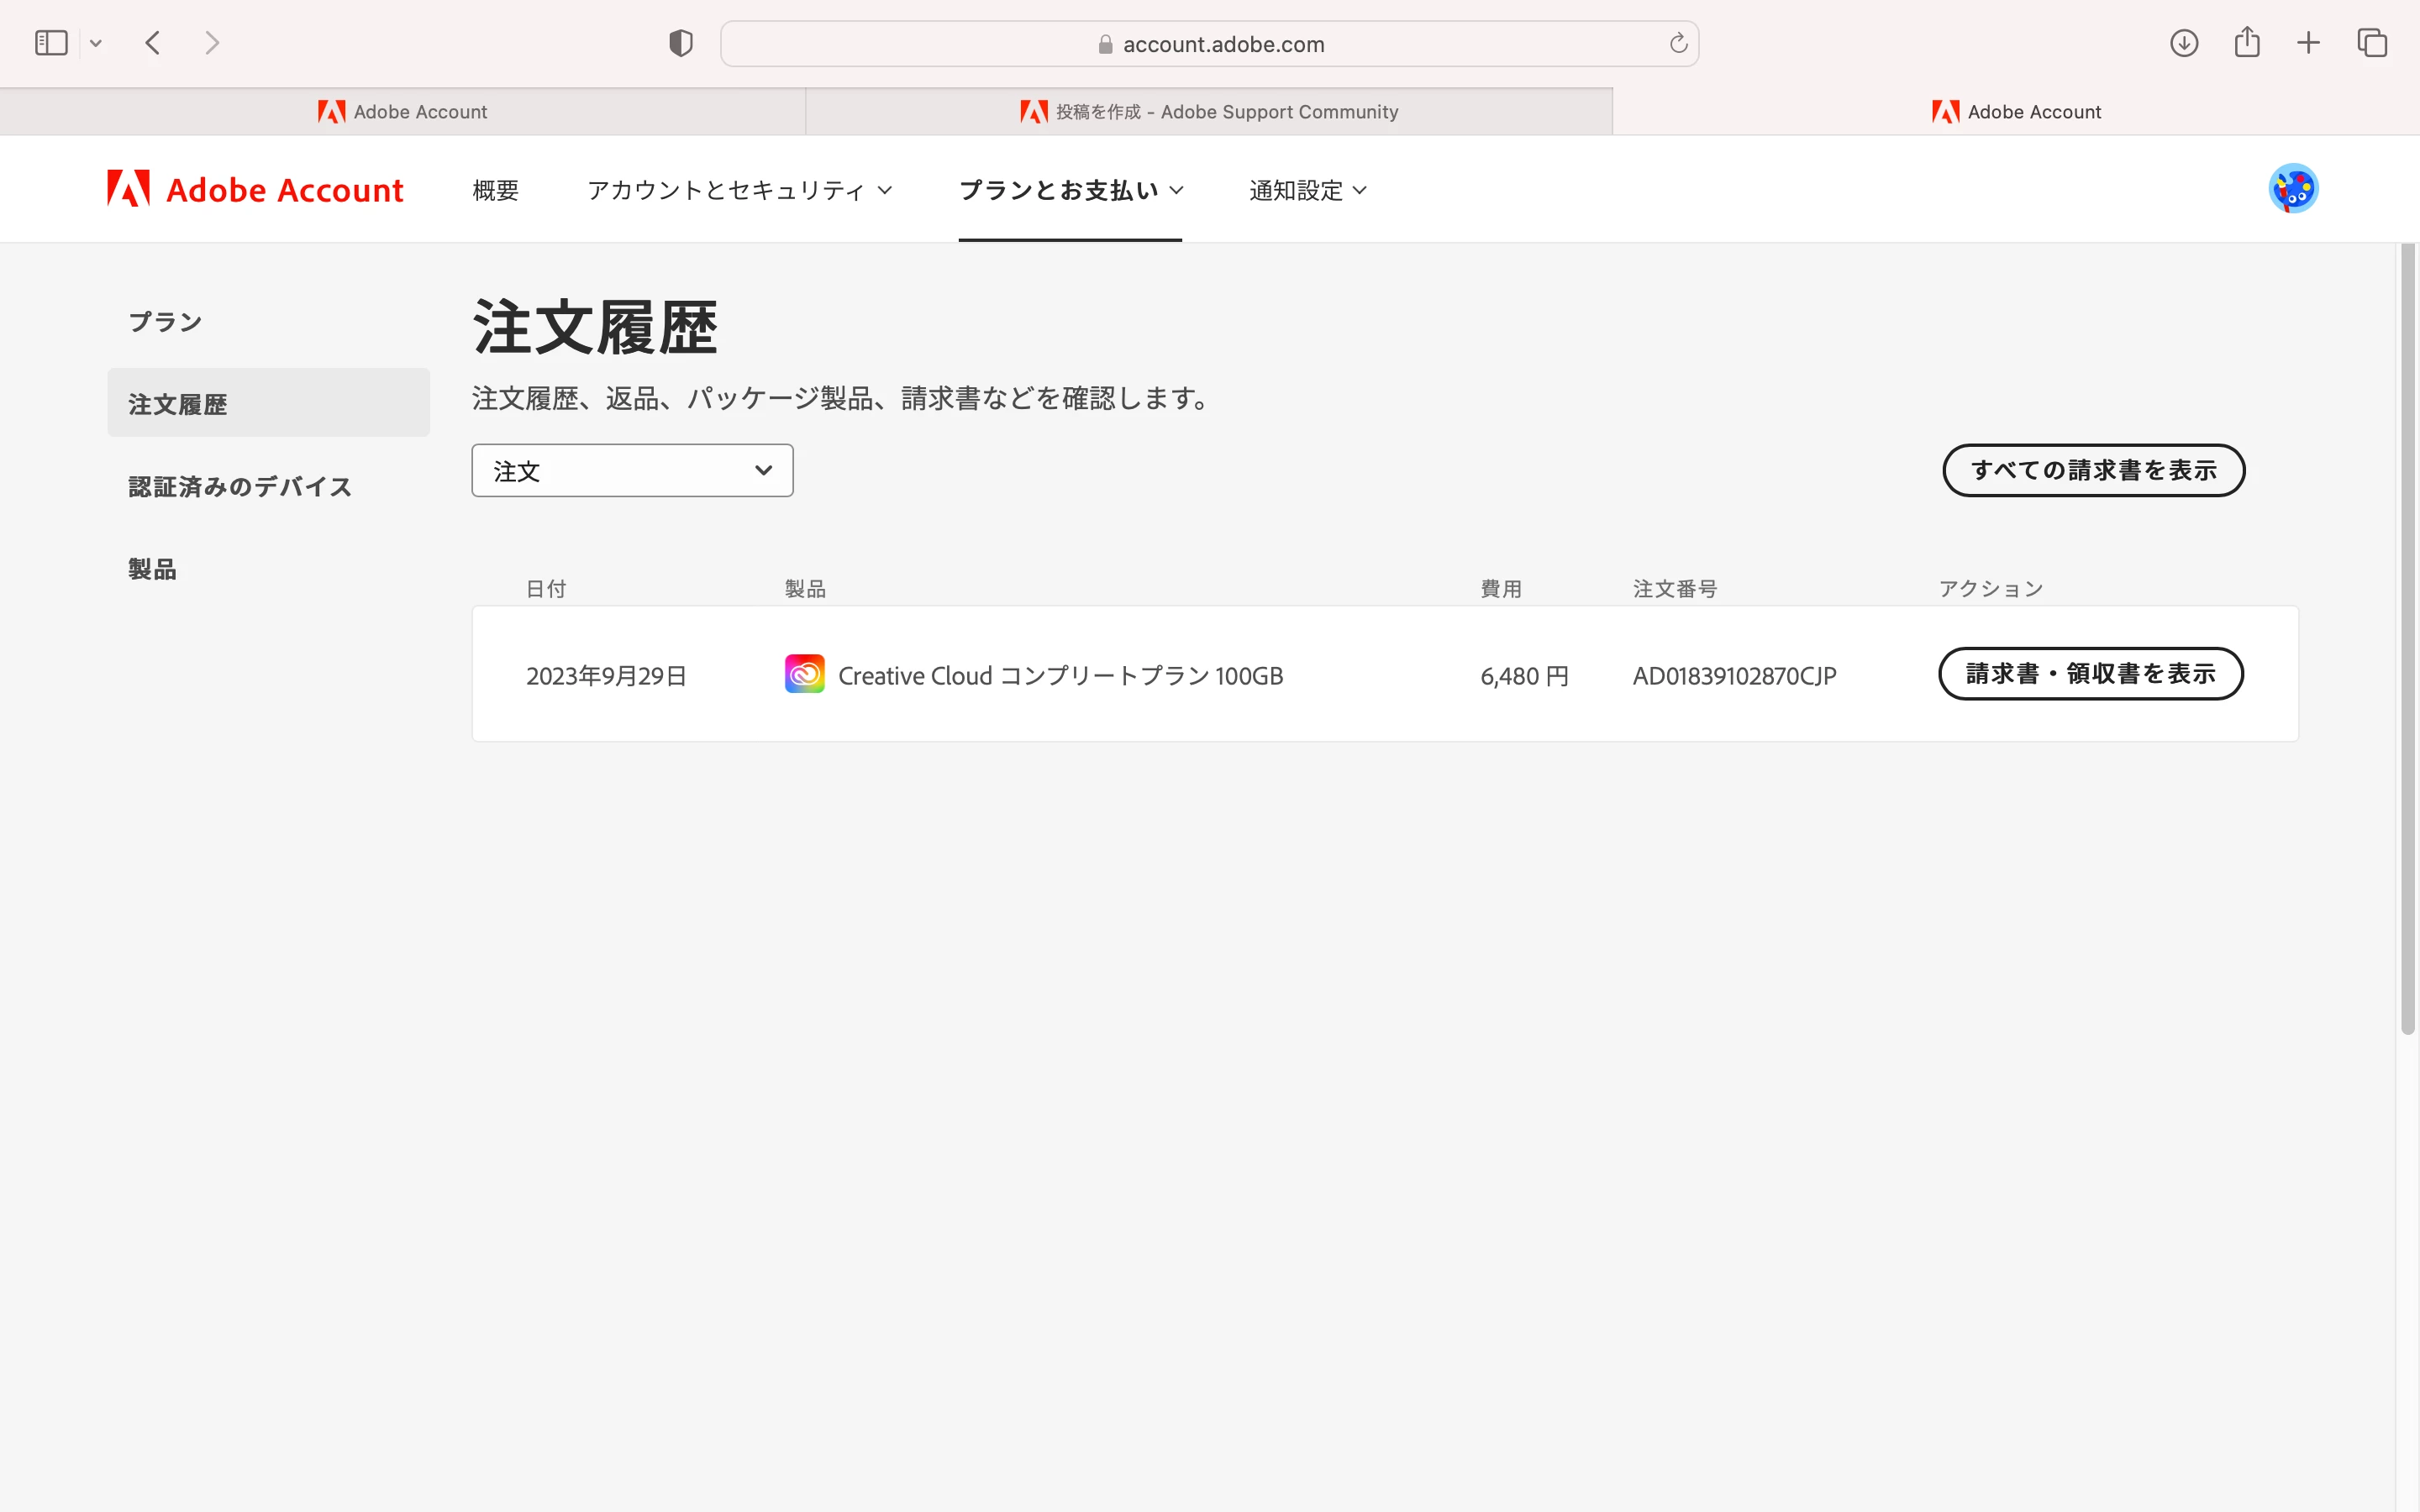The width and height of the screenshot is (2420, 1512).
Task: Open the user profile avatar menu
Action: click(x=2292, y=189)
